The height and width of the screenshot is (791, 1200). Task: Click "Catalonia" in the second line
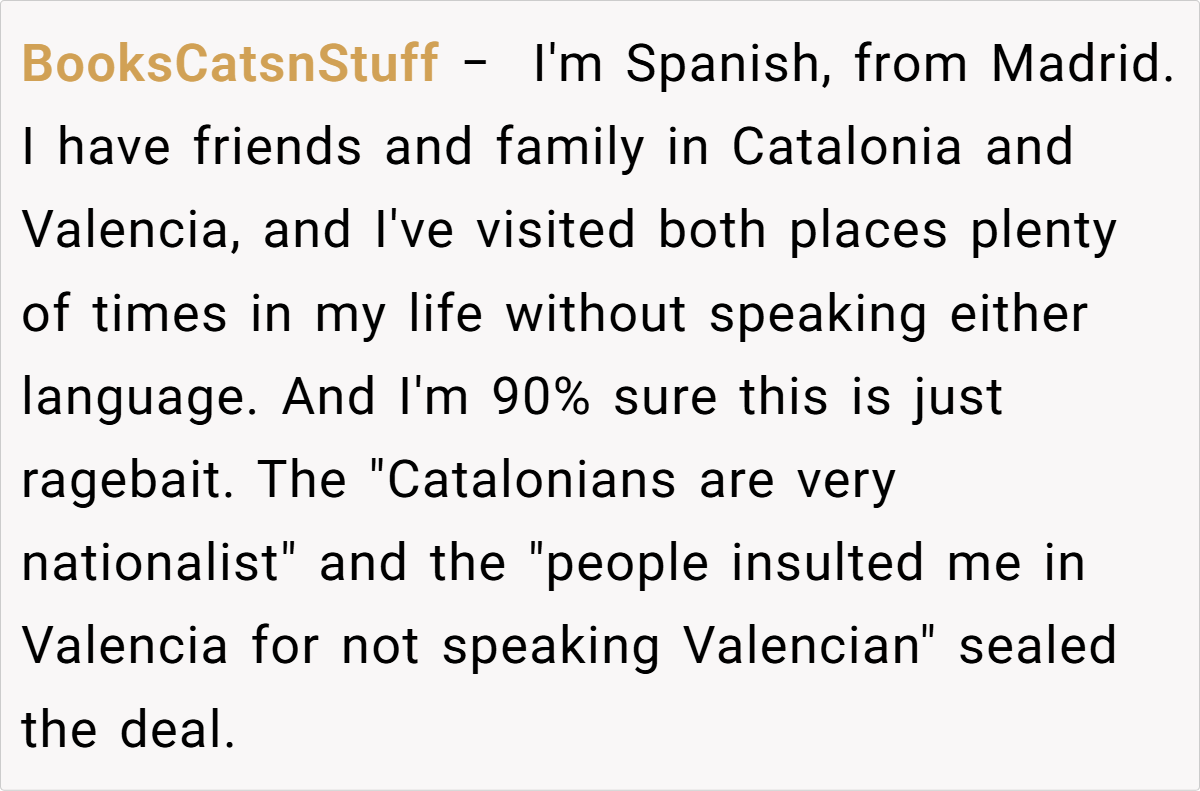click(847, 148)
